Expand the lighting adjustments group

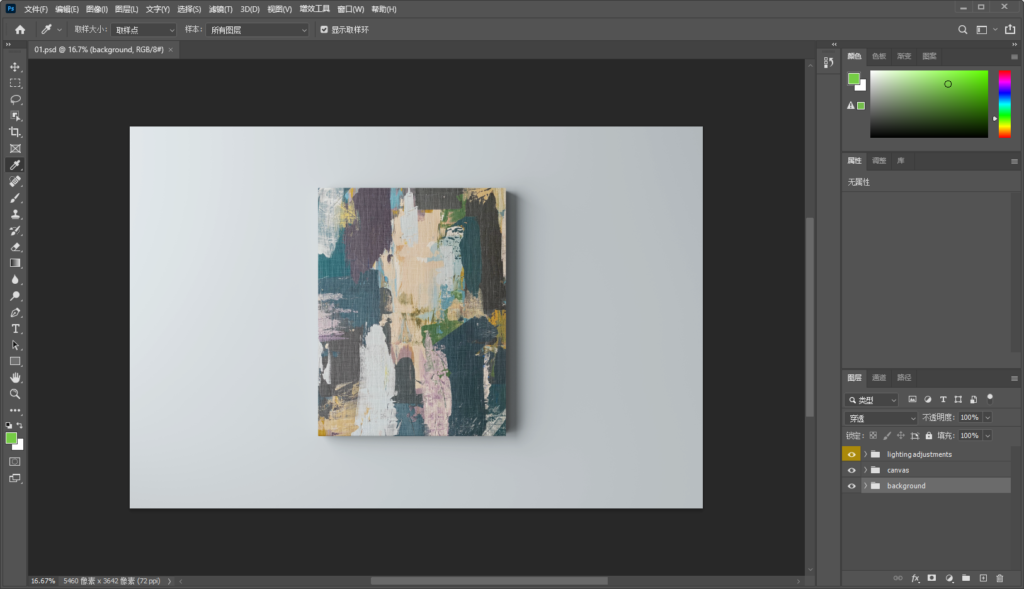coord(865,454)
